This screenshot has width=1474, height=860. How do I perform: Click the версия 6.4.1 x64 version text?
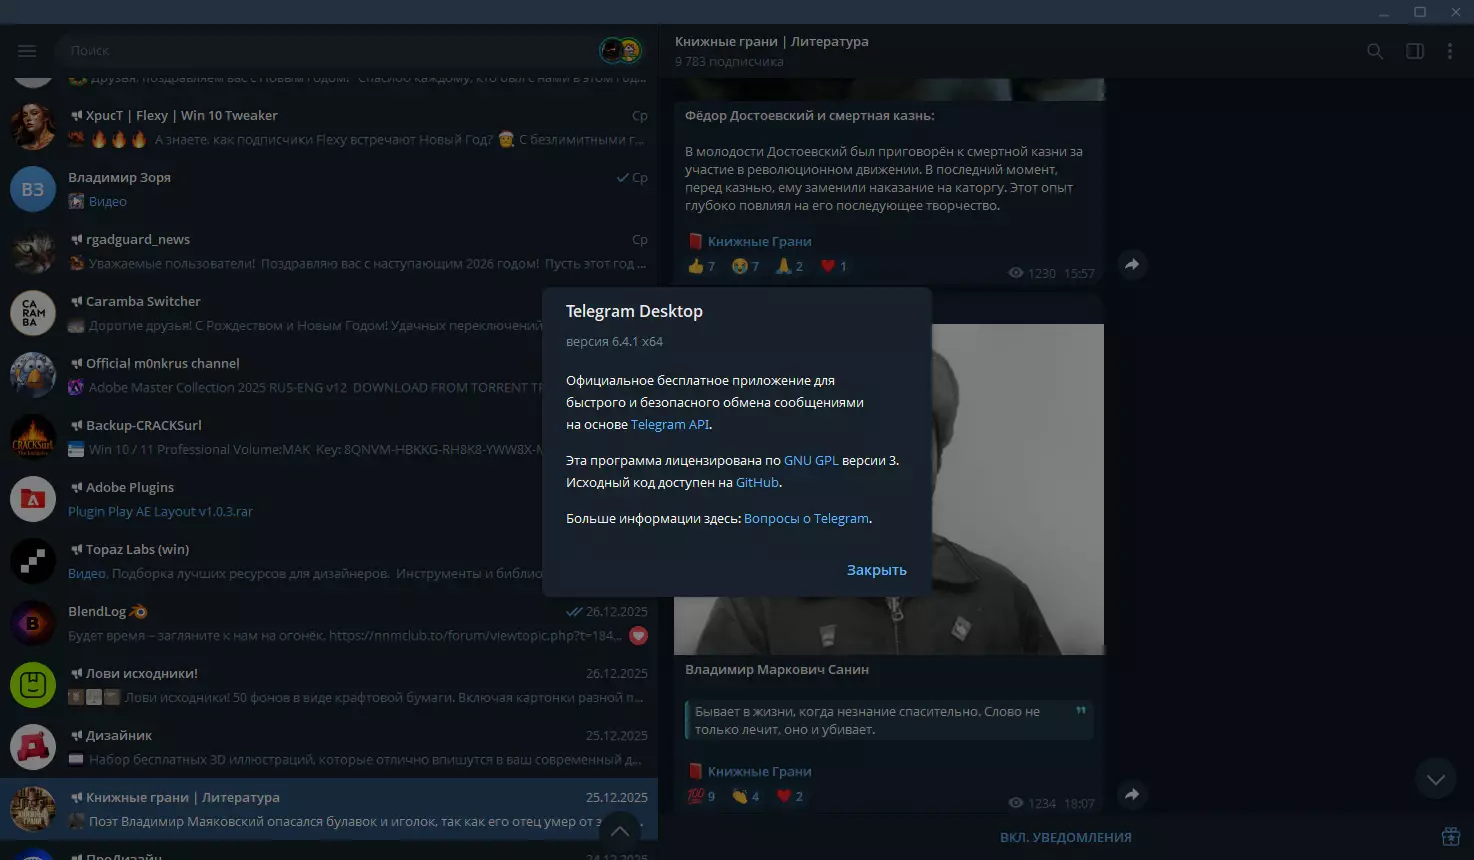[x=614, y=341]
